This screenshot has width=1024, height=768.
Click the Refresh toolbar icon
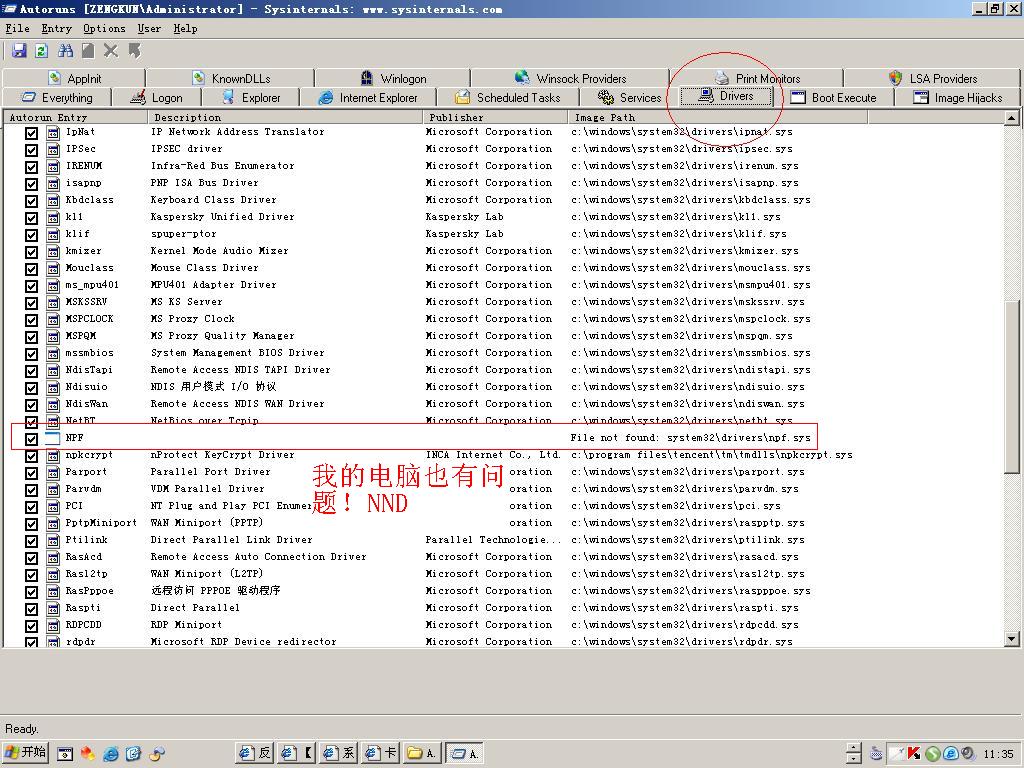pyautogui.click(x=42, y=51)
